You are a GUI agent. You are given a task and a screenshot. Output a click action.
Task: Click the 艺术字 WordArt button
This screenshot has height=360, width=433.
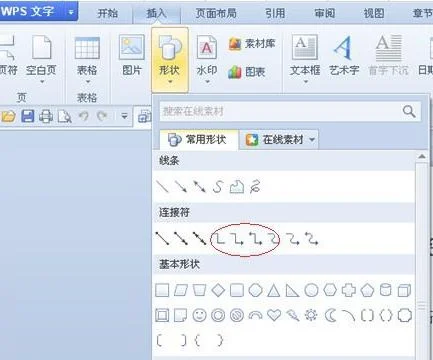coord(344,56)
